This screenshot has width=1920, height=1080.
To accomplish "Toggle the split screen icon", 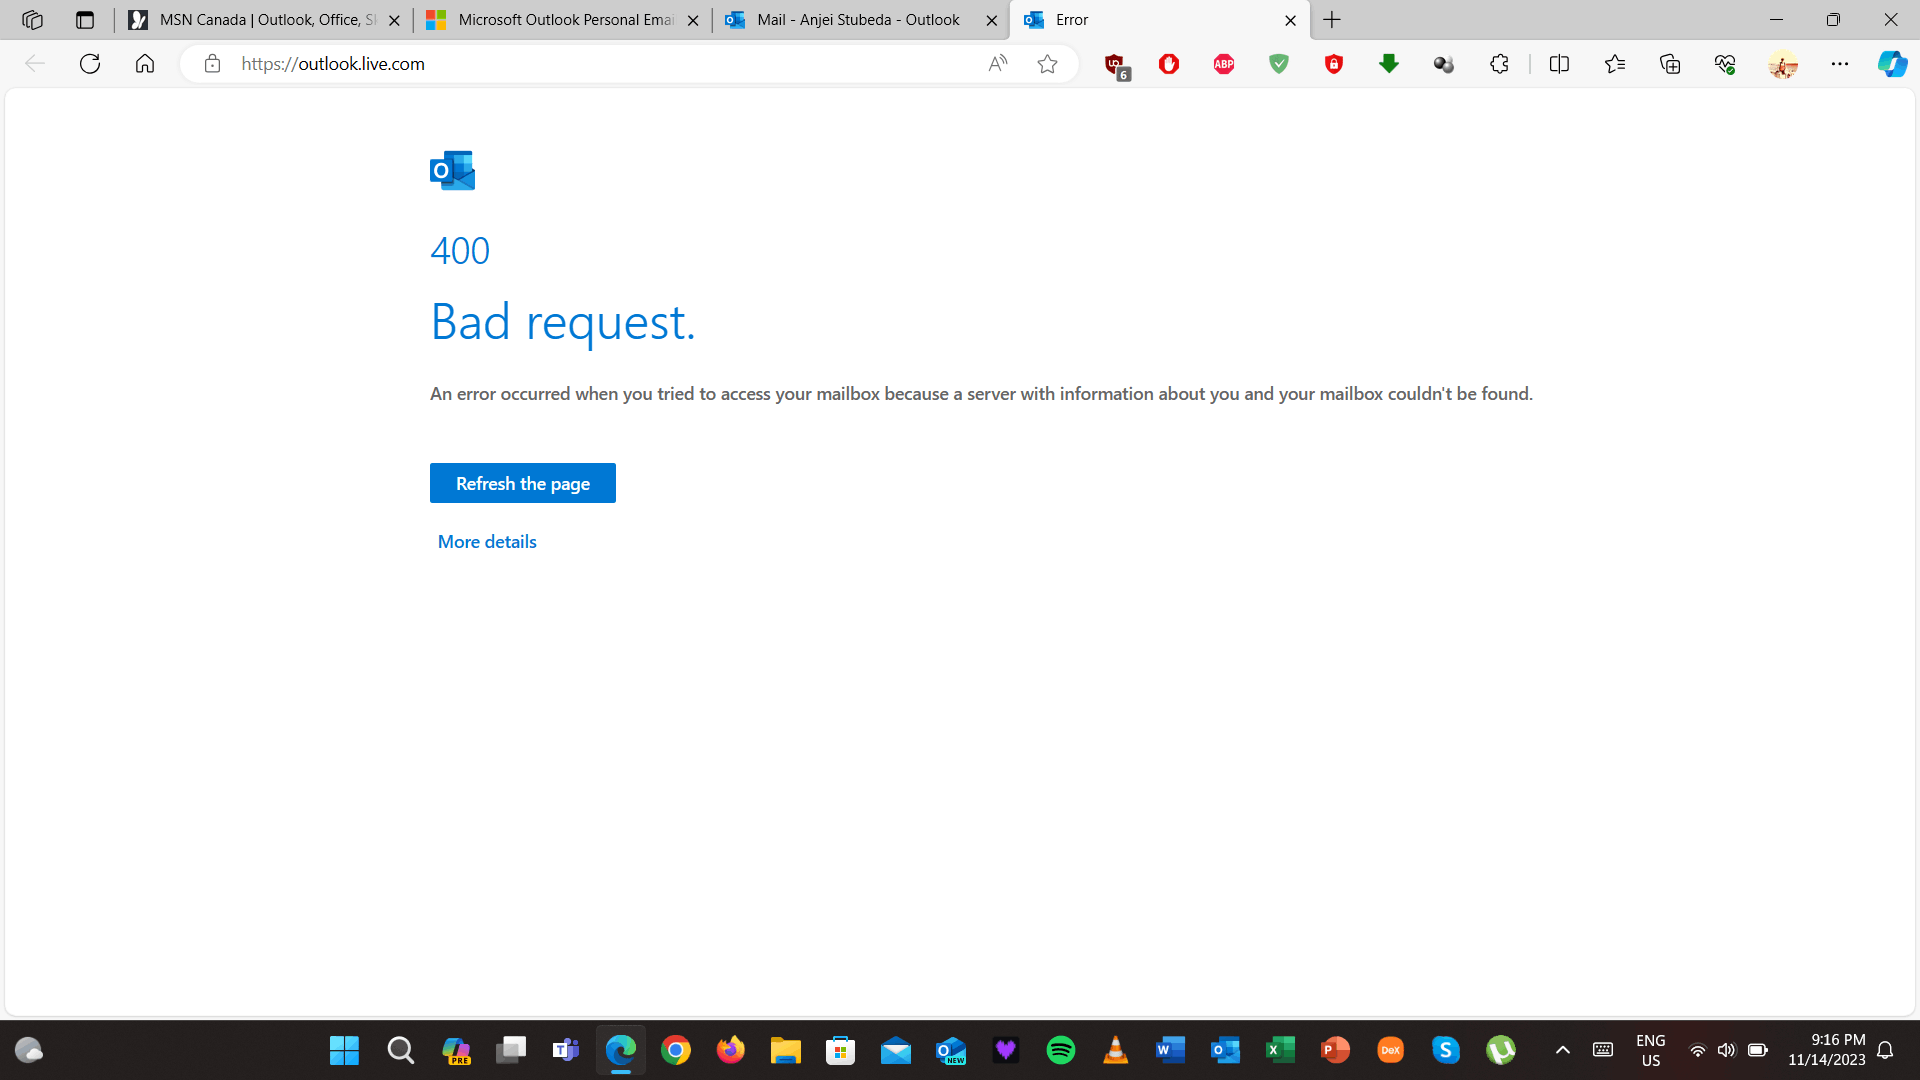I will (x=1559, y=64).
